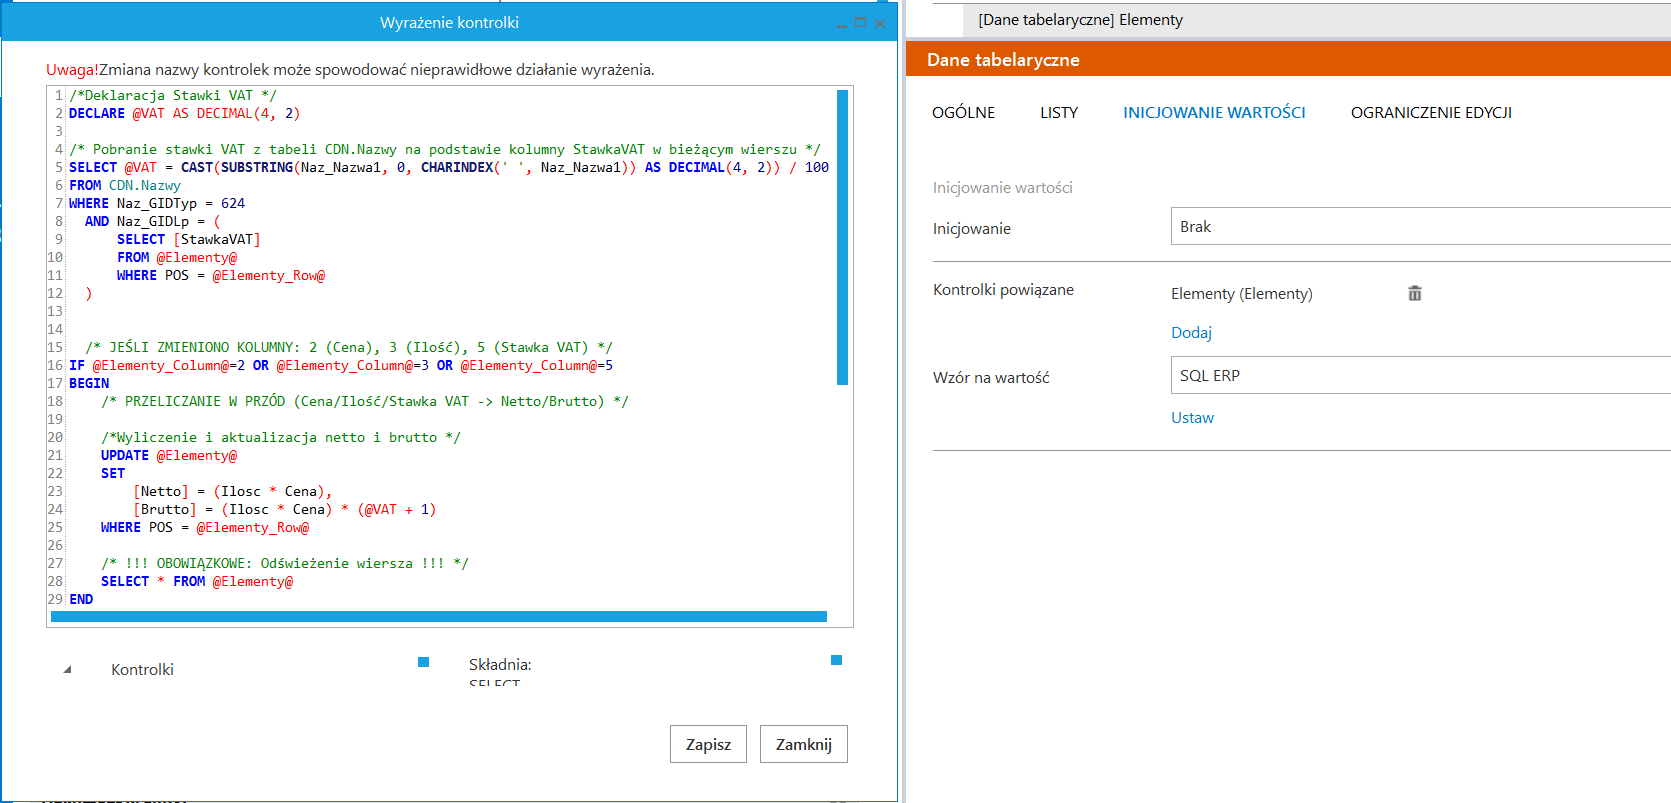Click the Składnia panel scrollbar thumb
Screen dimensions: 1671x803
point(836,660)
